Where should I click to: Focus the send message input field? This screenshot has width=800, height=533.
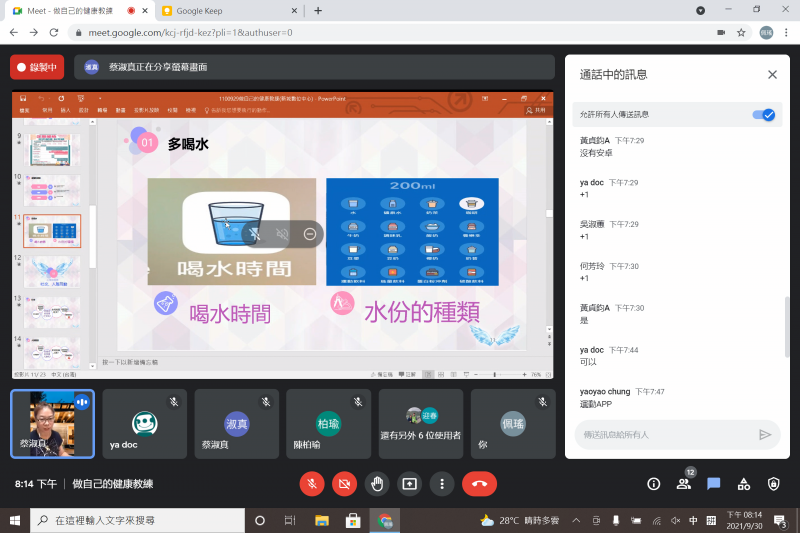pyautogui.click(x=666, y=435)
